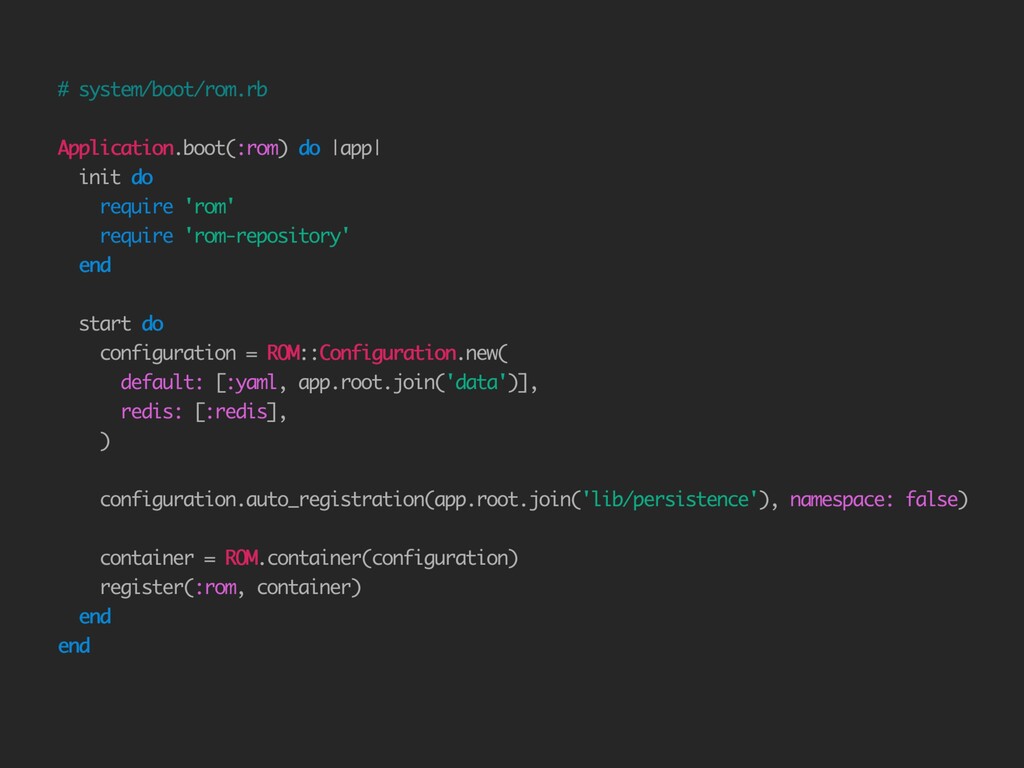Click the 'false' value

click(931, 500)
